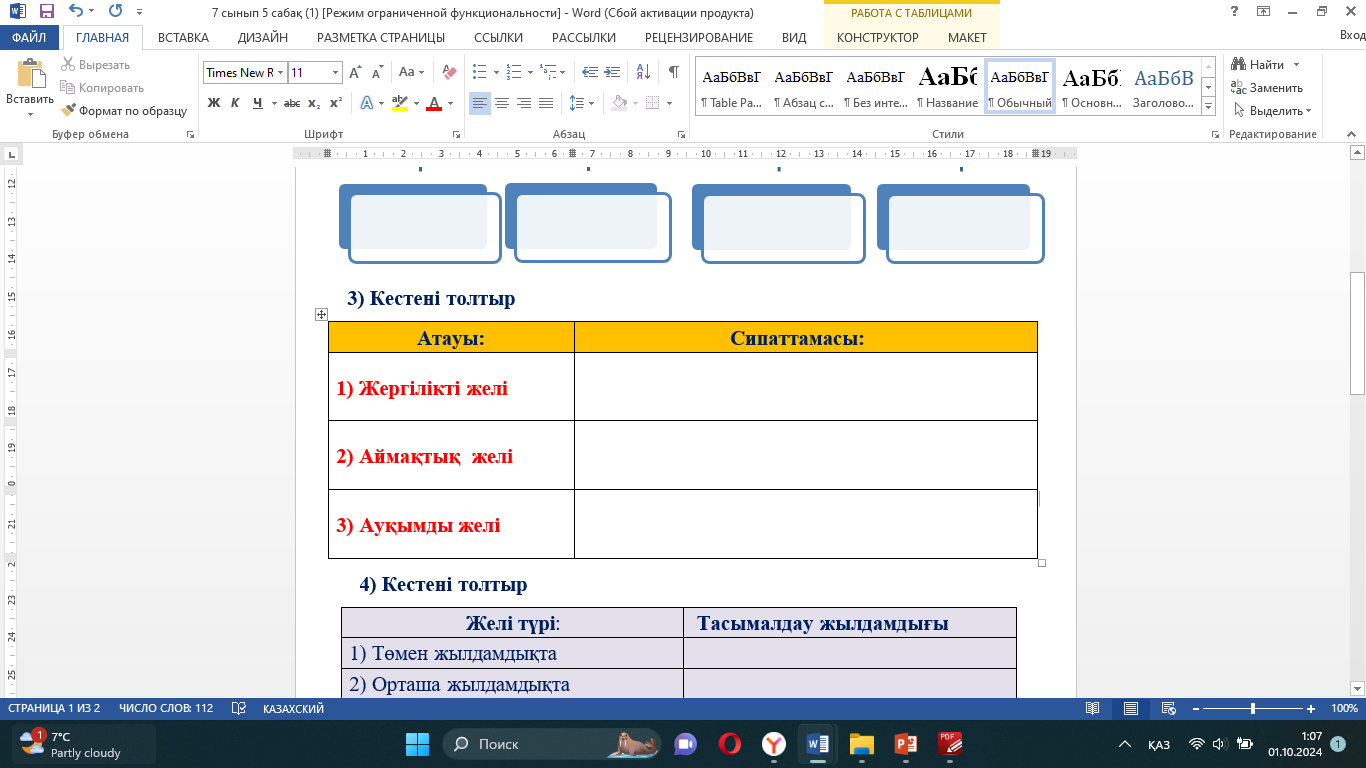The image size is (1366, 768).
Task: Open the Paste (Вставить) options dropdown arrow
Action: [30, 113]
